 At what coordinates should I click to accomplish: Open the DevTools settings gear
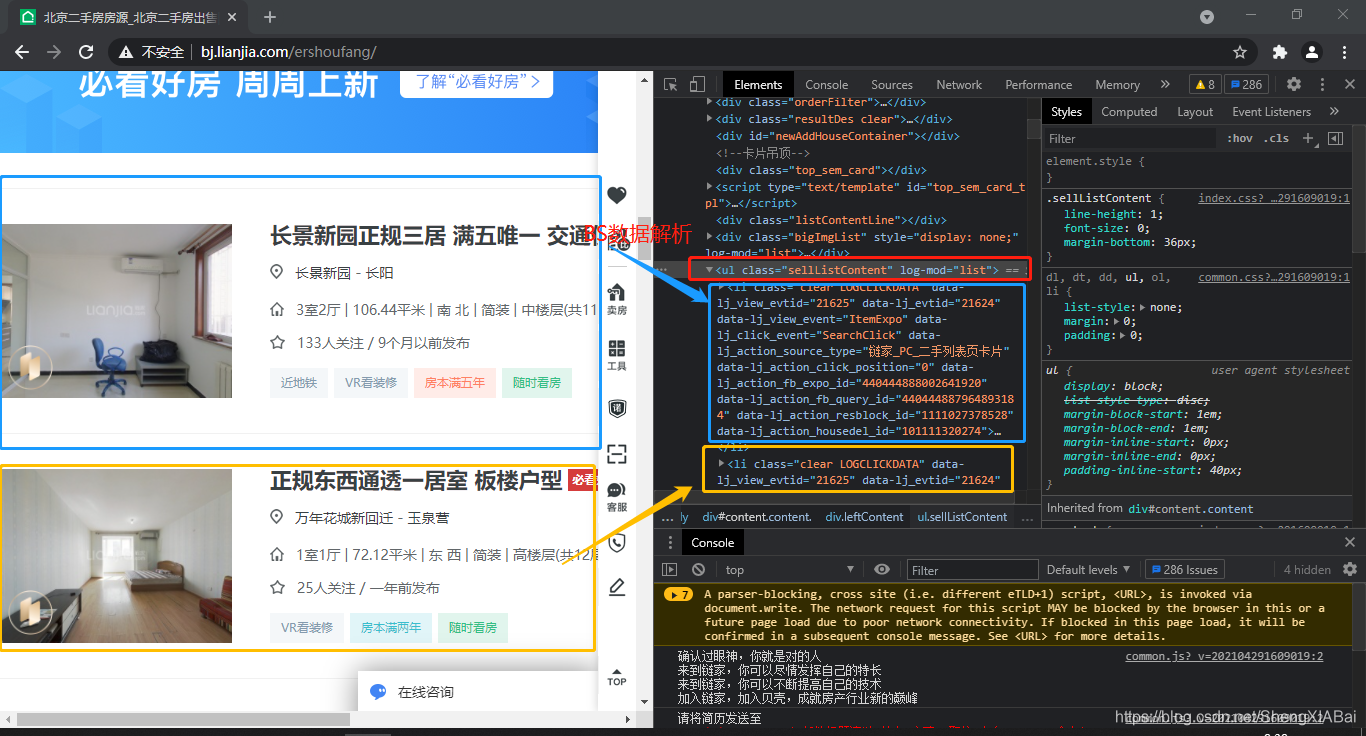(1294, 85)
